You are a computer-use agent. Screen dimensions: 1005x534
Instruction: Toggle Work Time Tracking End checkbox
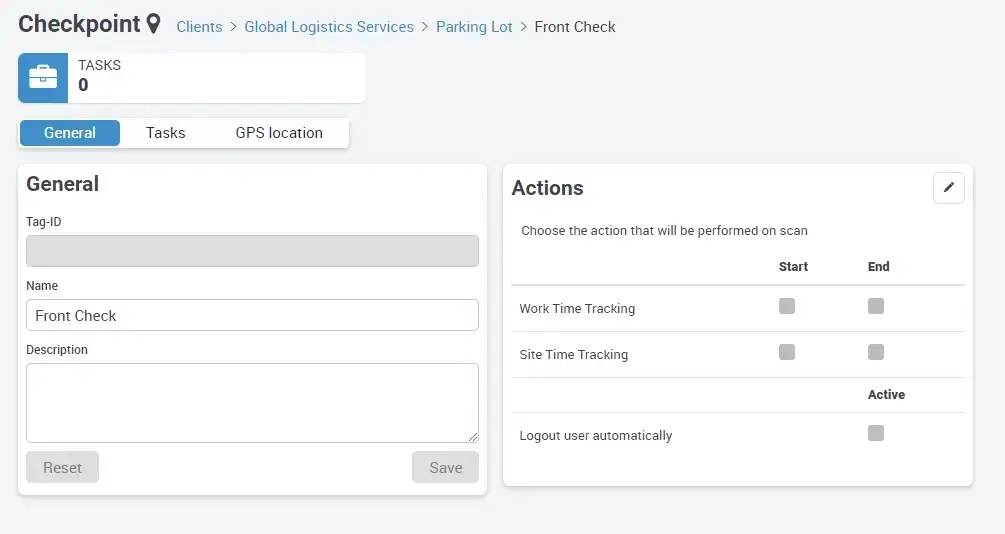pos(876,306)
